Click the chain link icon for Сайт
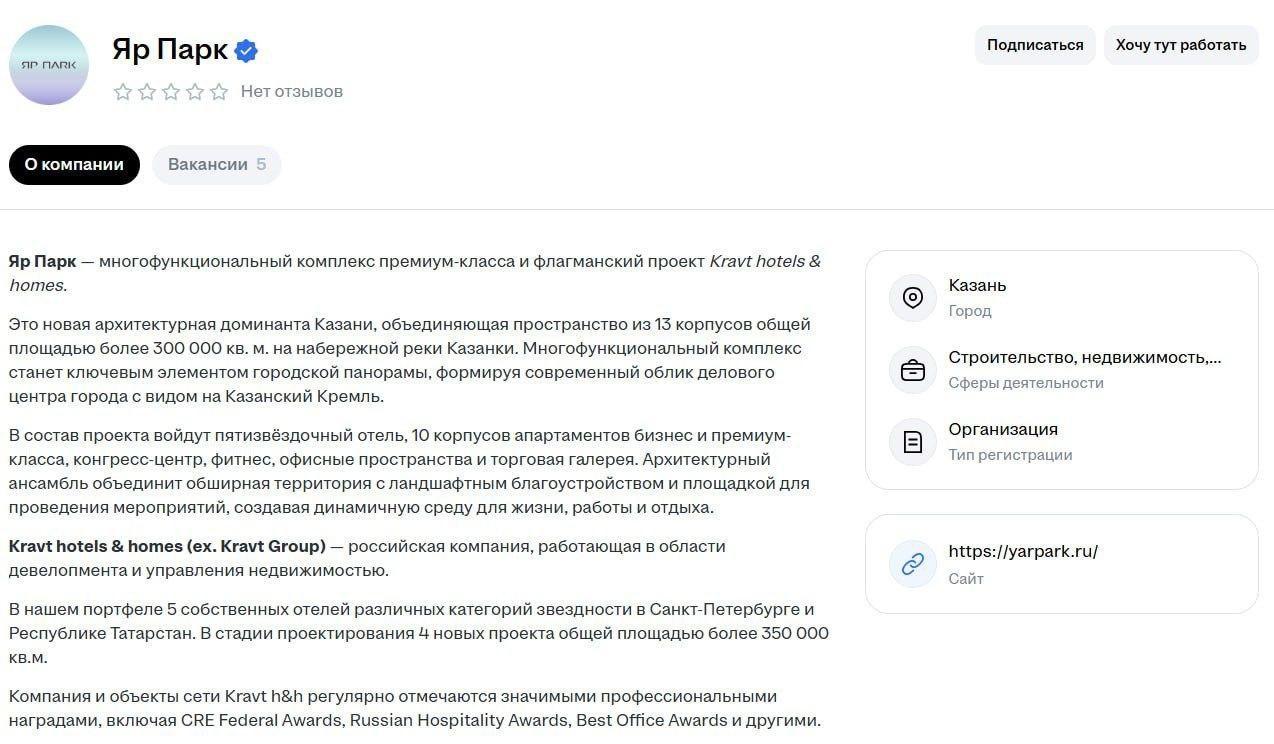 coord(912,564)
